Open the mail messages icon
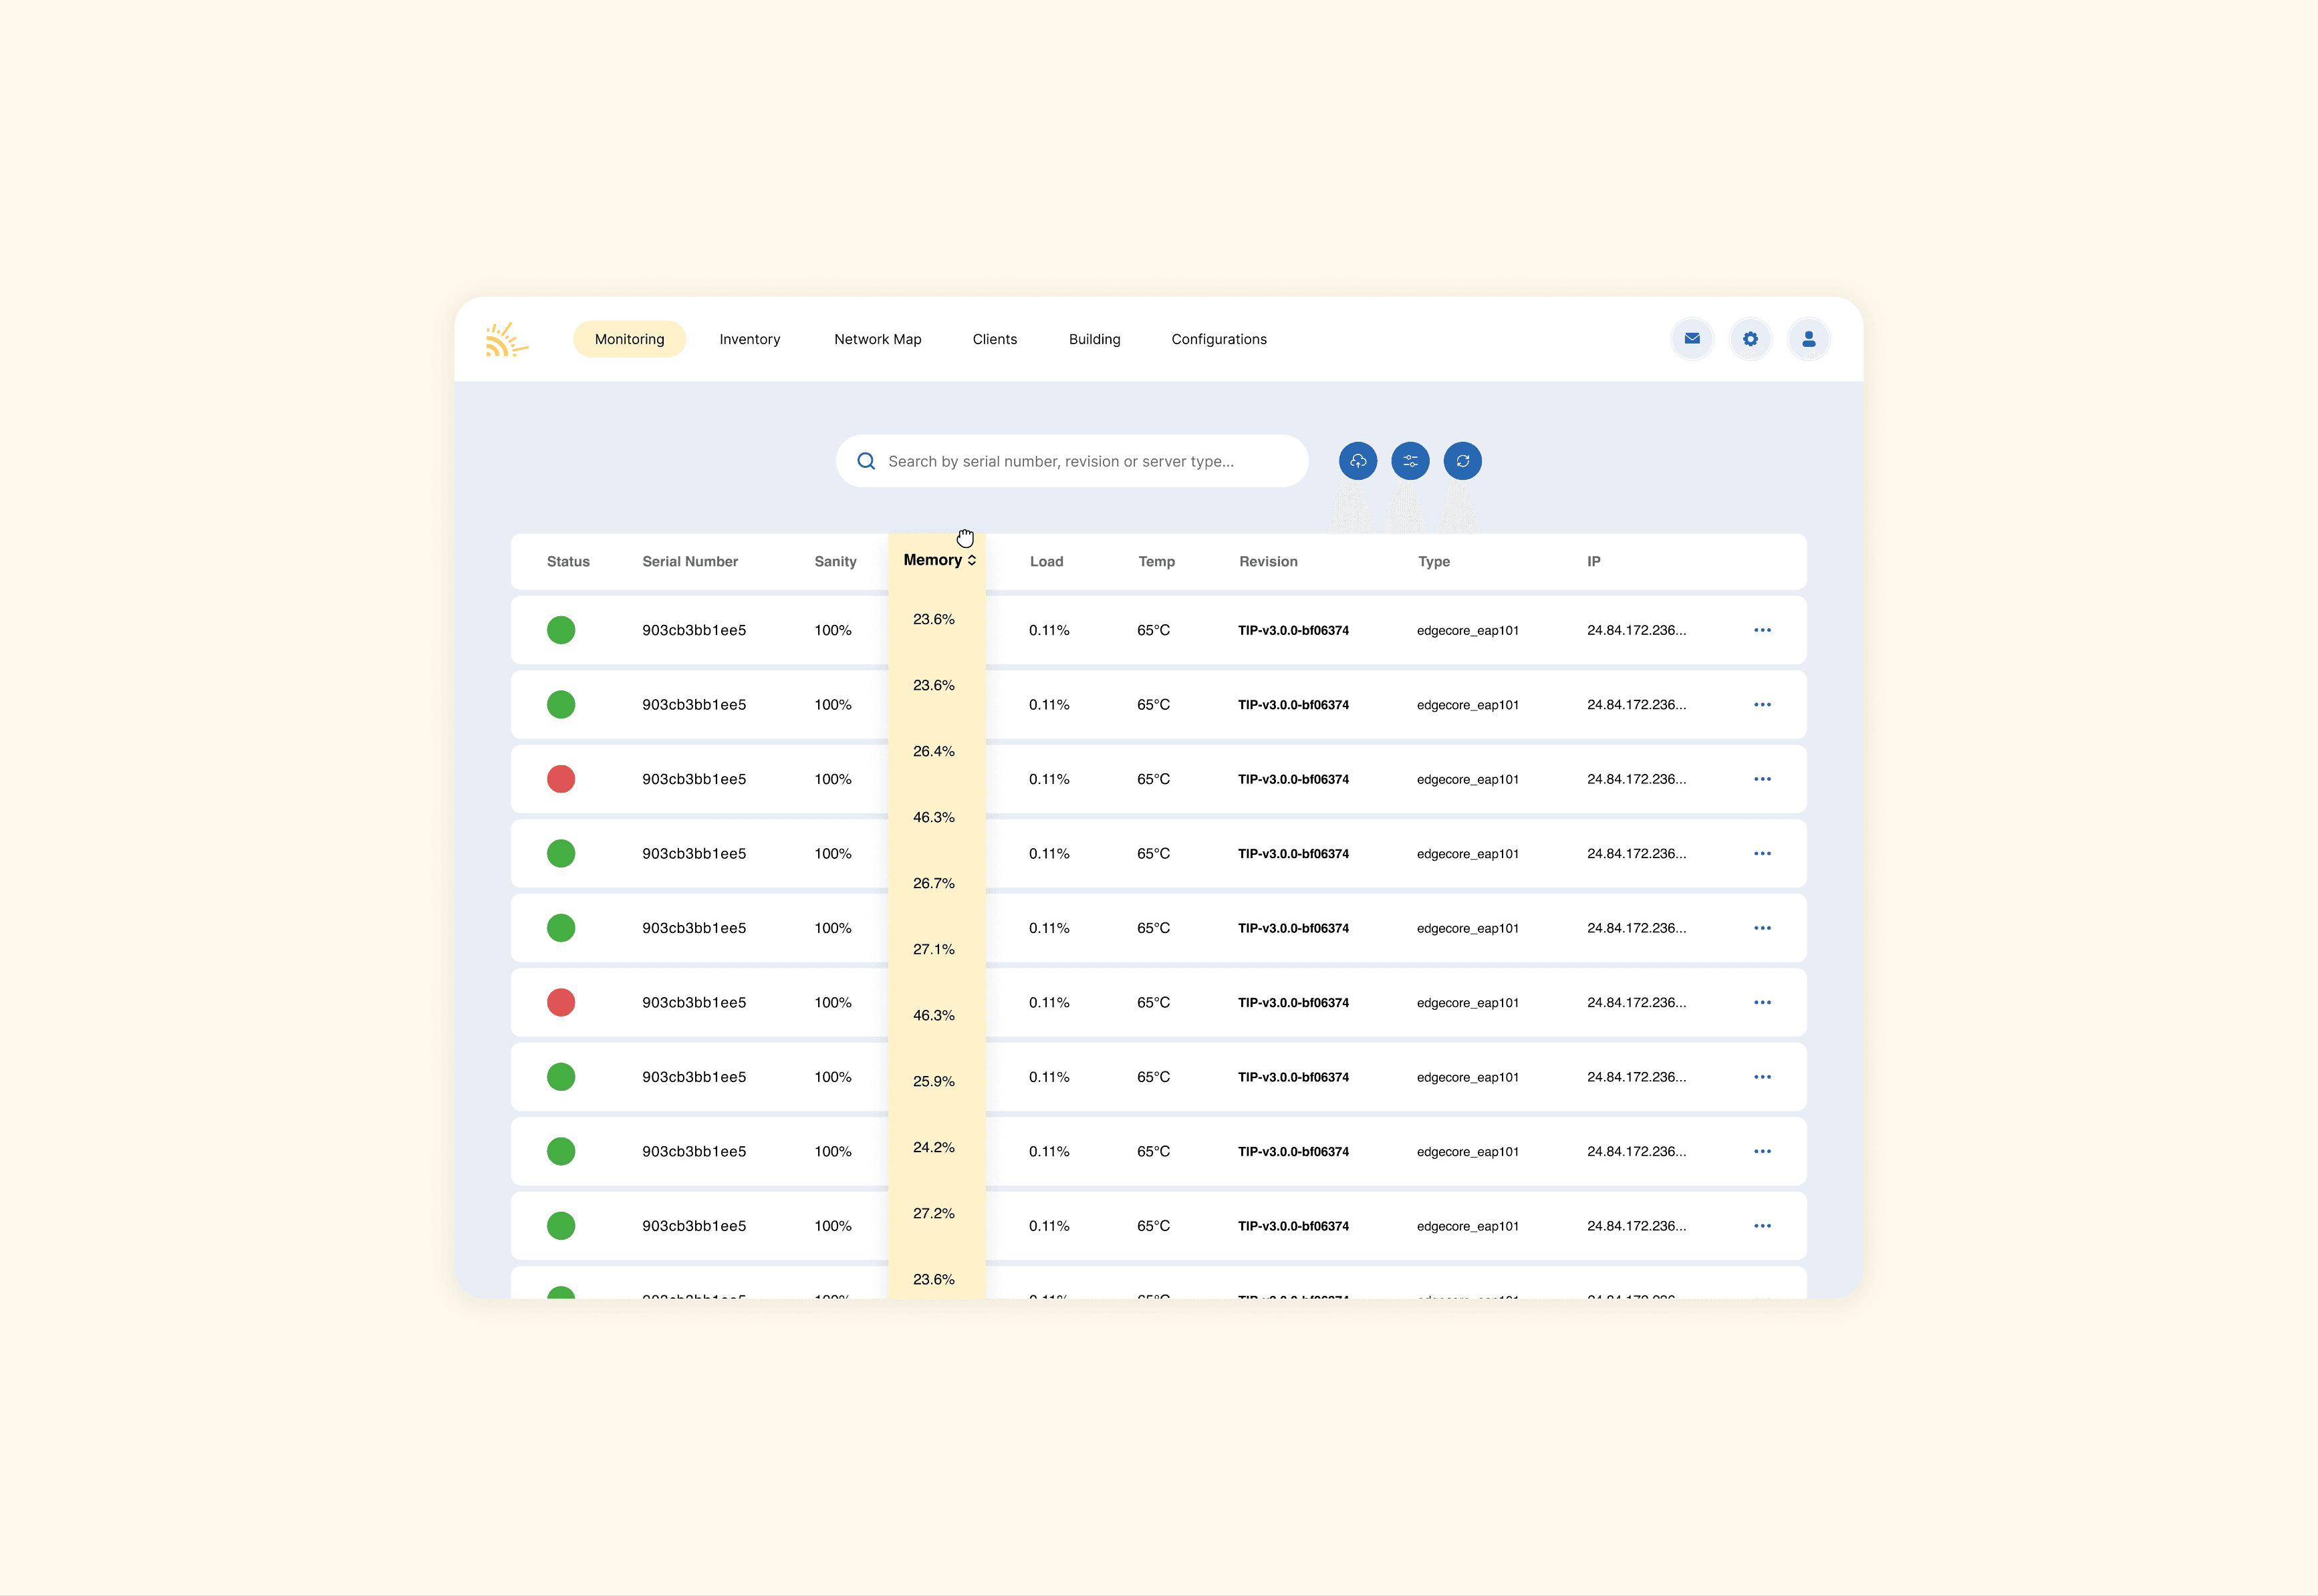The image size is (2318, 1596). point(1692,339)
